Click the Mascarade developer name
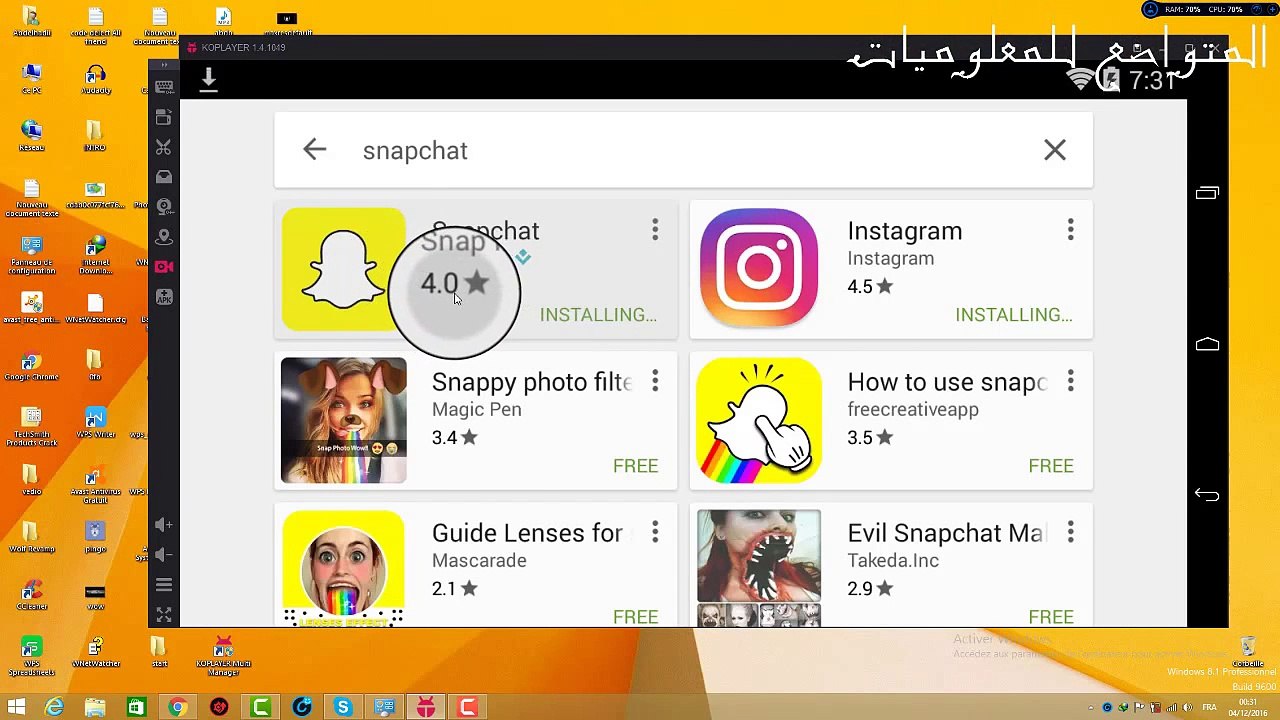The height and width of the screenshot is (720, 1280). click(x=479, y=561)
